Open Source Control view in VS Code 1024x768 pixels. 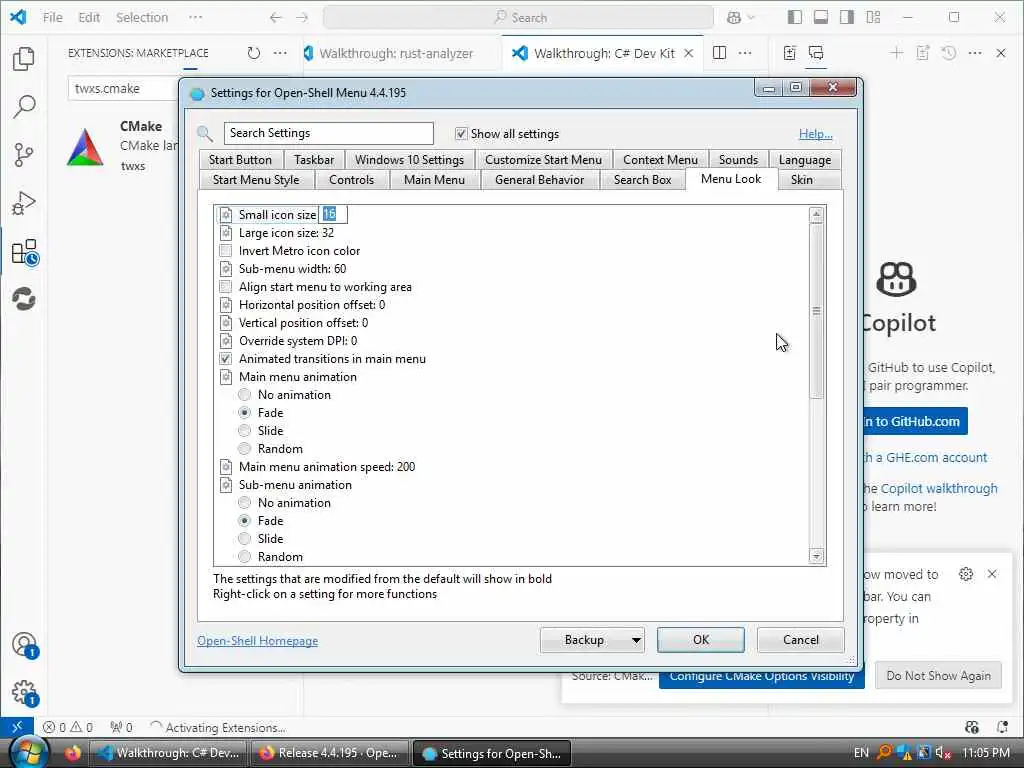(24, 155)
